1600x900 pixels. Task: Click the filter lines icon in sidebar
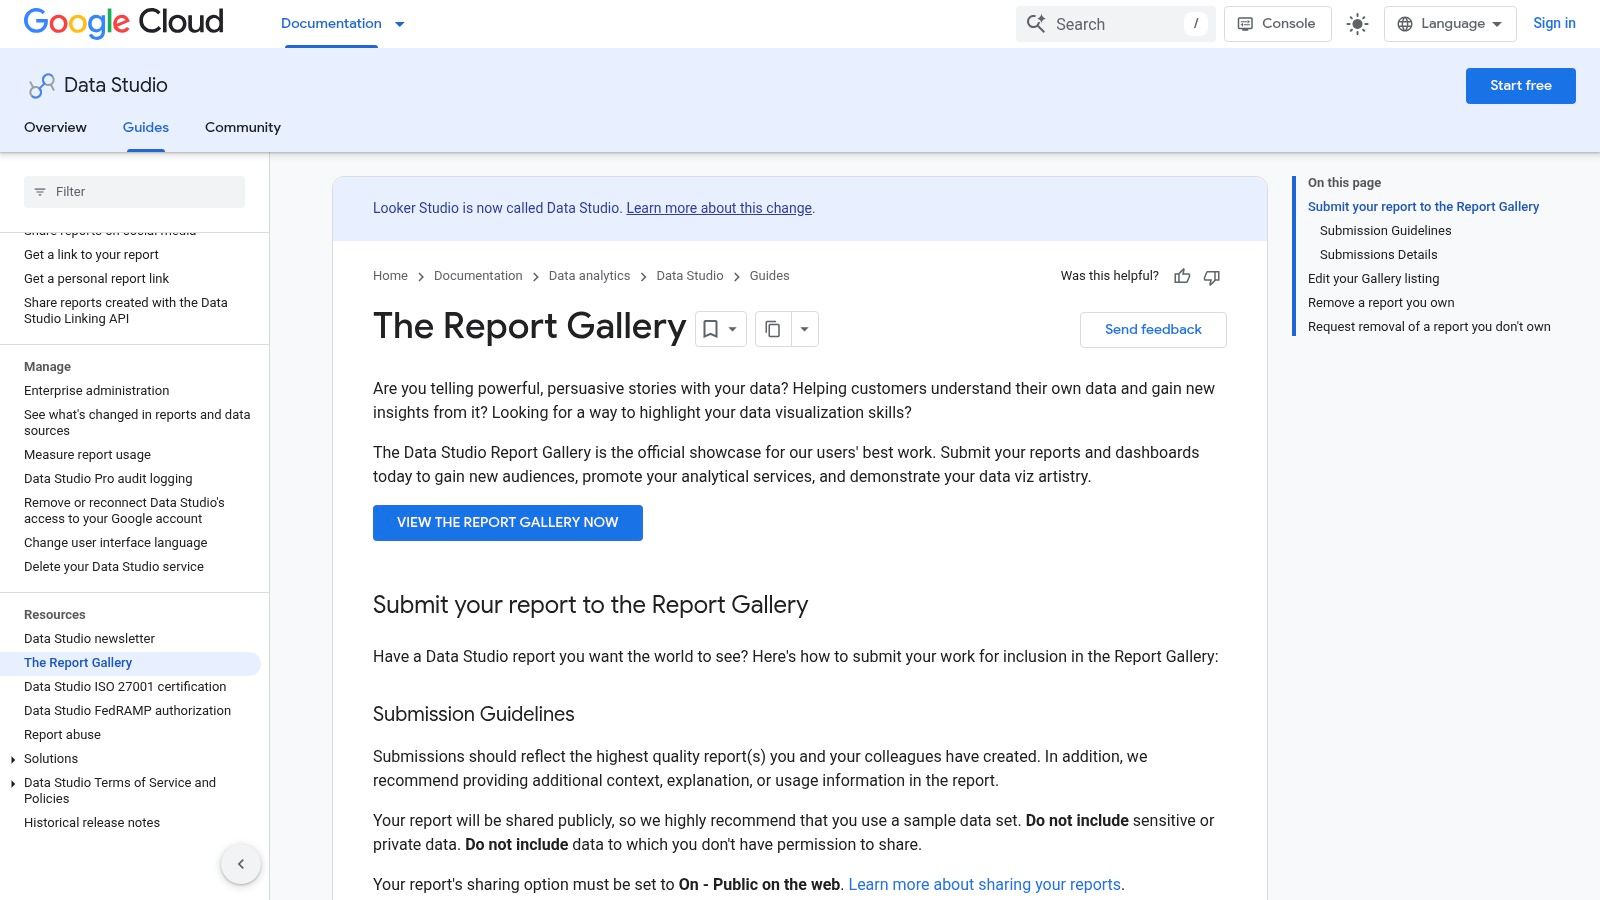tap(40, 192)
